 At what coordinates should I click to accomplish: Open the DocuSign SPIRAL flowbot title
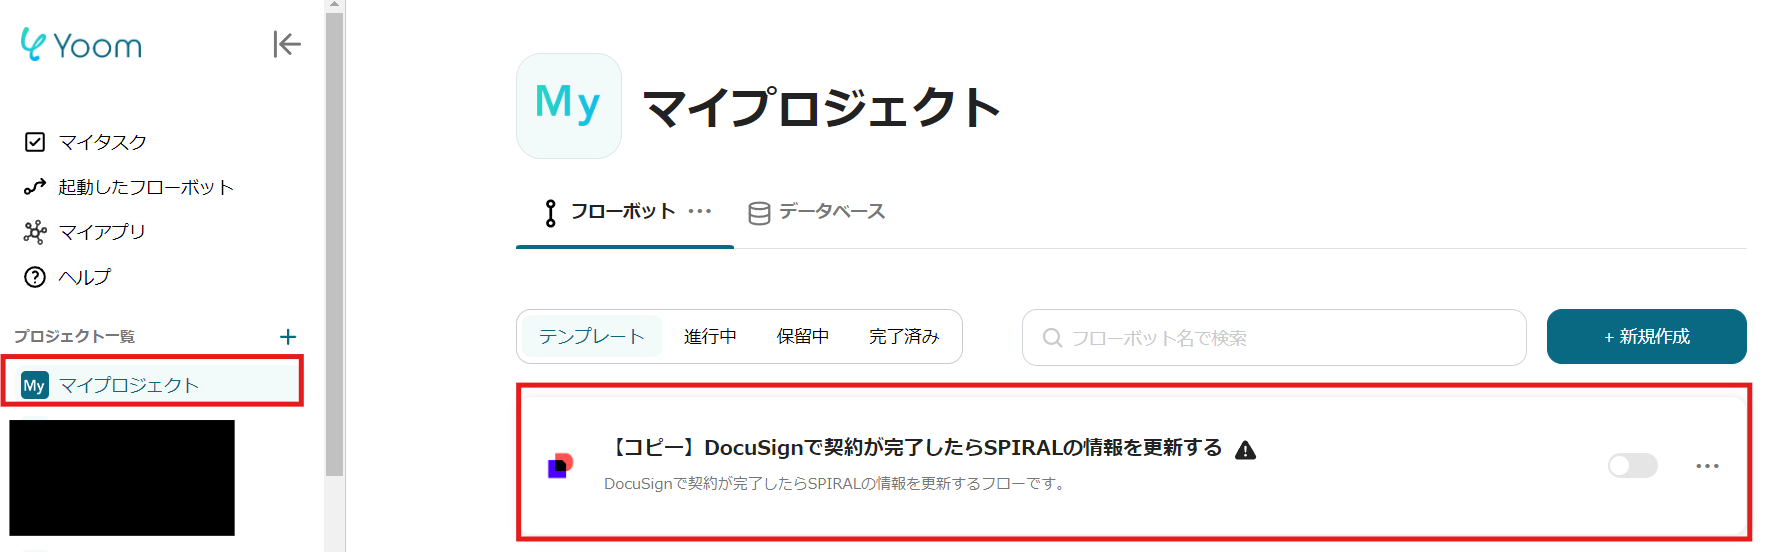click(915, 448)
